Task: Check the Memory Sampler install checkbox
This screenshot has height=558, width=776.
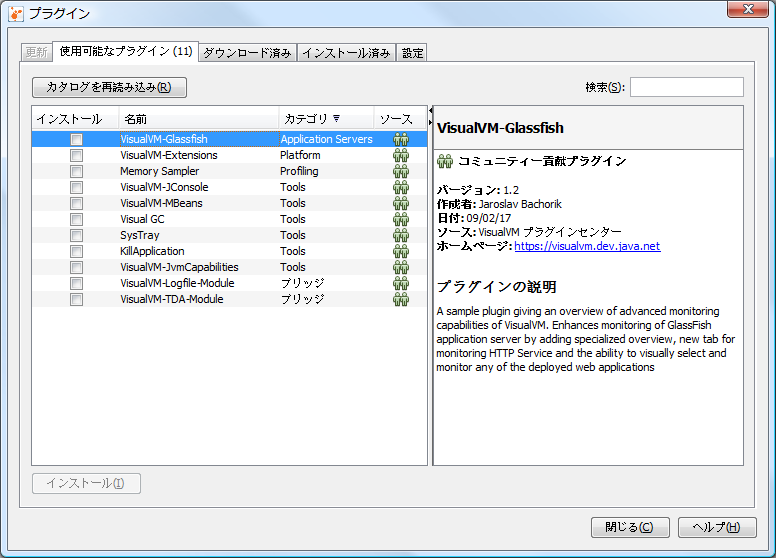Action: pyautogui.click(x=76, y=171)
